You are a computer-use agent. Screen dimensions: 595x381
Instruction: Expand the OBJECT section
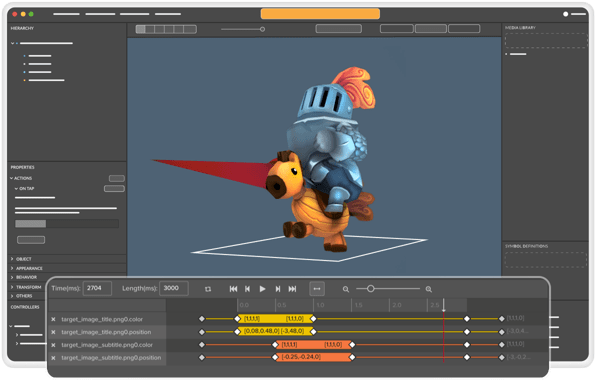click(x=12, y=259)
